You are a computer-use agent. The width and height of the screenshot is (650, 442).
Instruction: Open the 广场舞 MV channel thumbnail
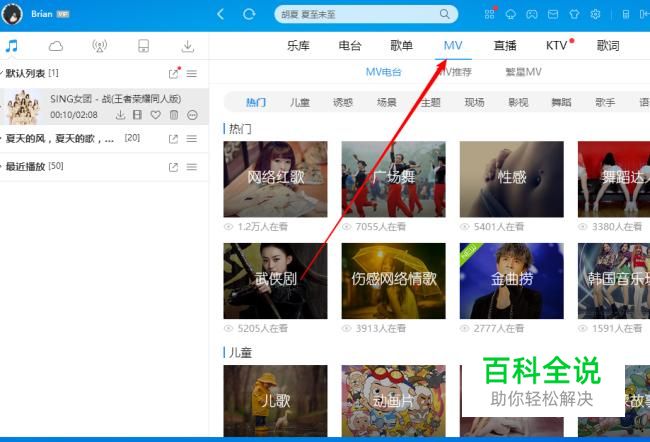click(x=393, y=179)
